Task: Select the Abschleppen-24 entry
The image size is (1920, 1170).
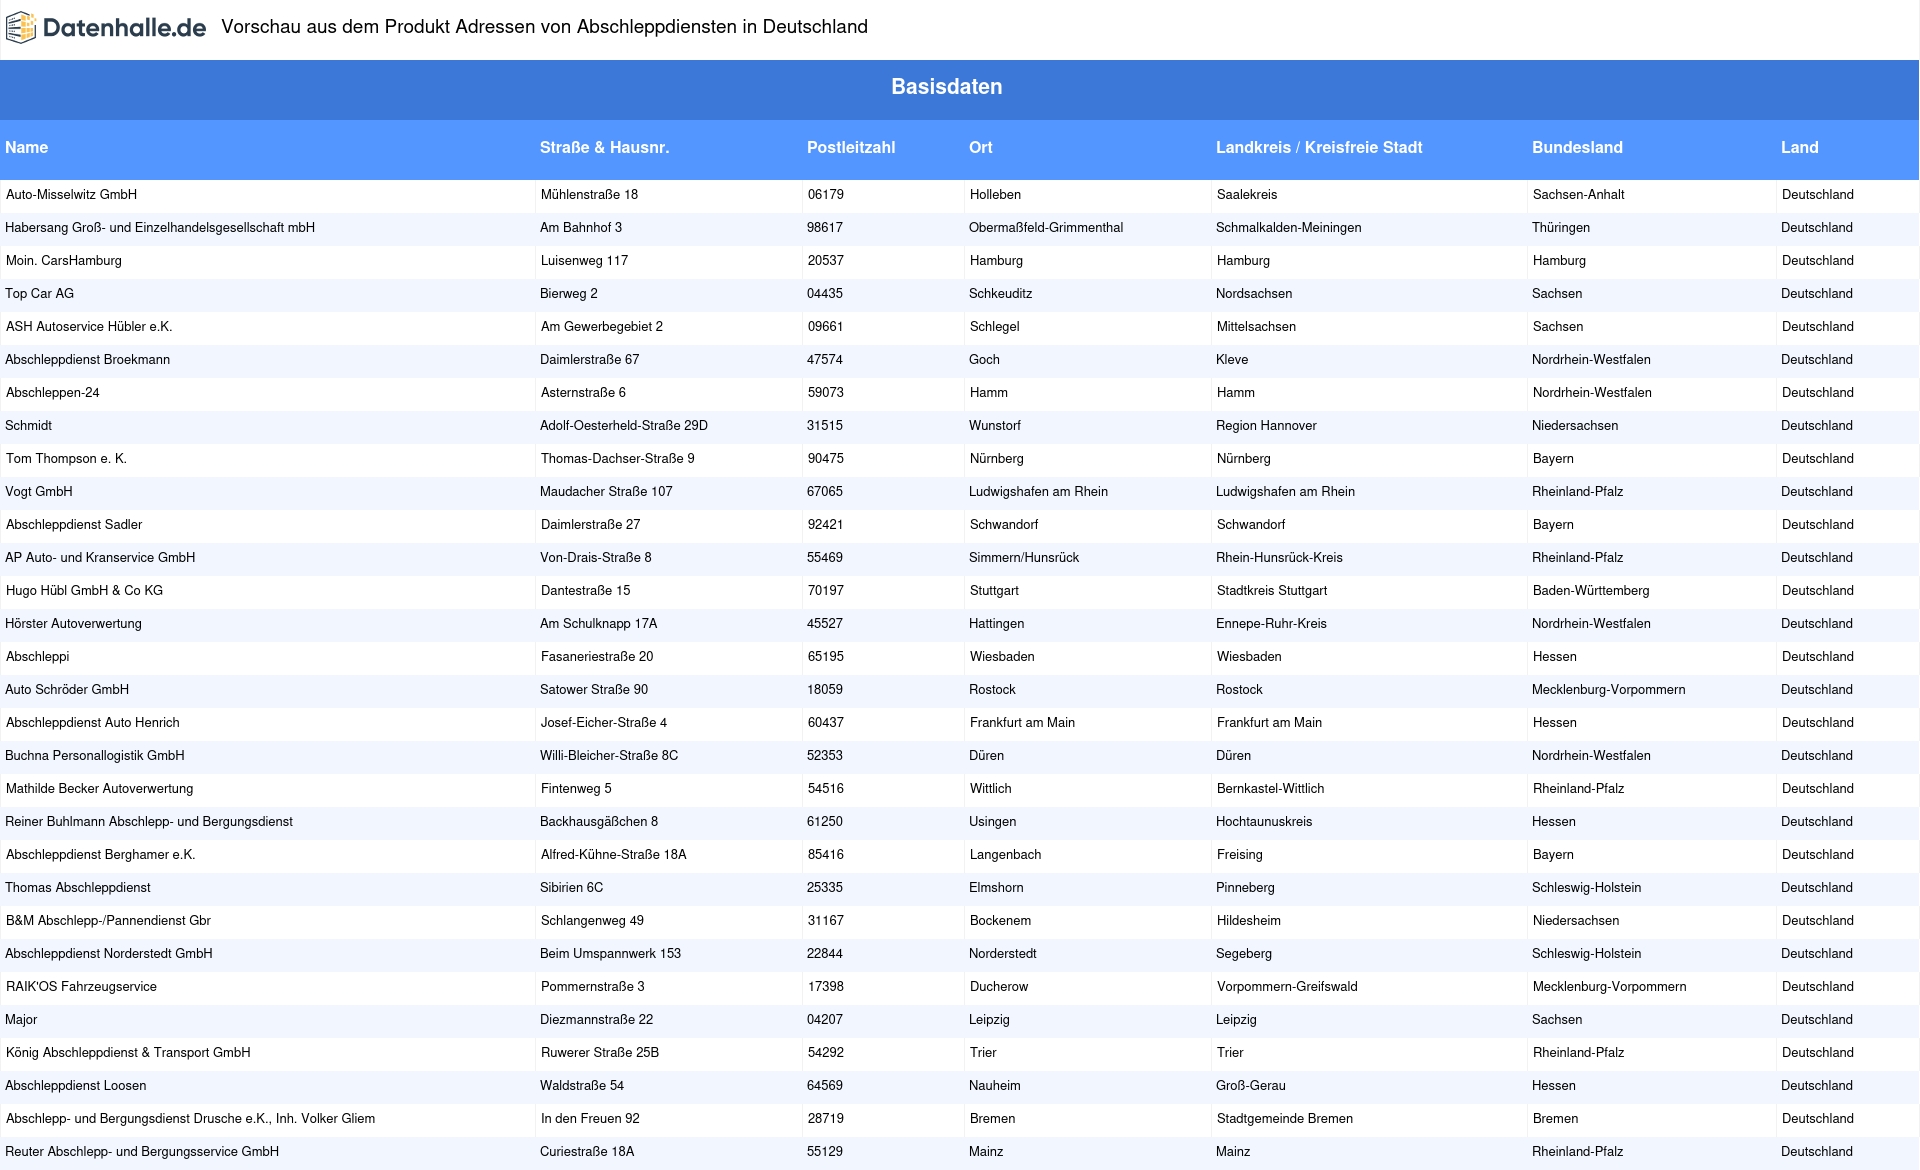Action: click(53, 393)
